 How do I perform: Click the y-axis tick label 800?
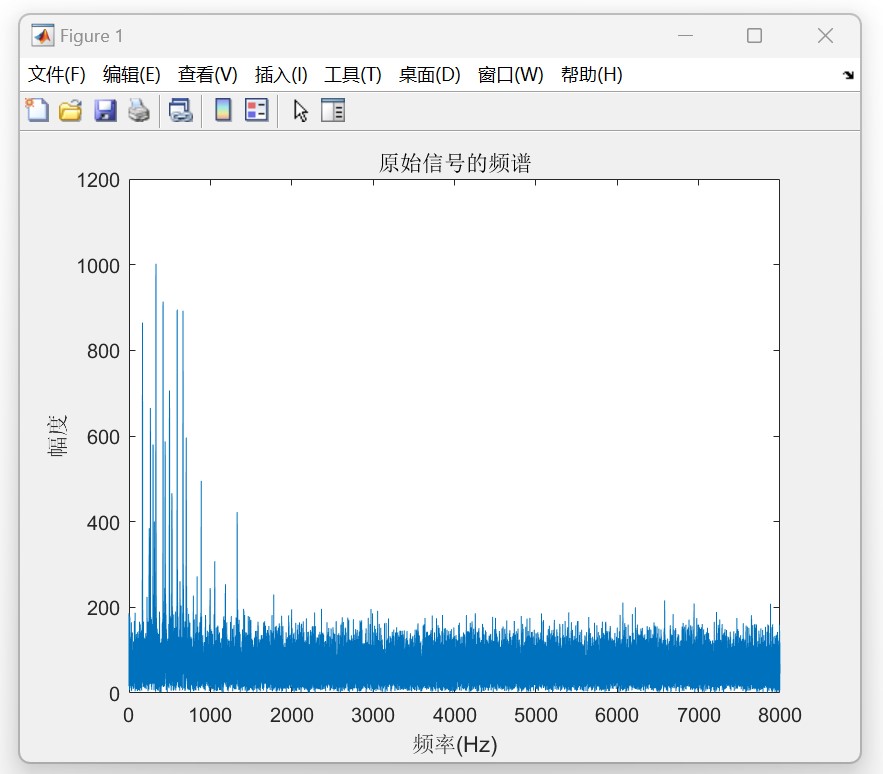tap(103, 352)
